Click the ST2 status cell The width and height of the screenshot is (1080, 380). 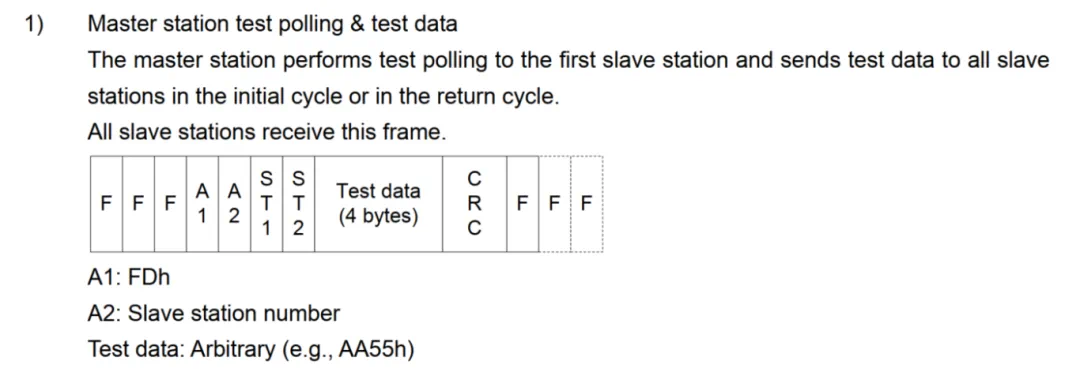point(298,204)
